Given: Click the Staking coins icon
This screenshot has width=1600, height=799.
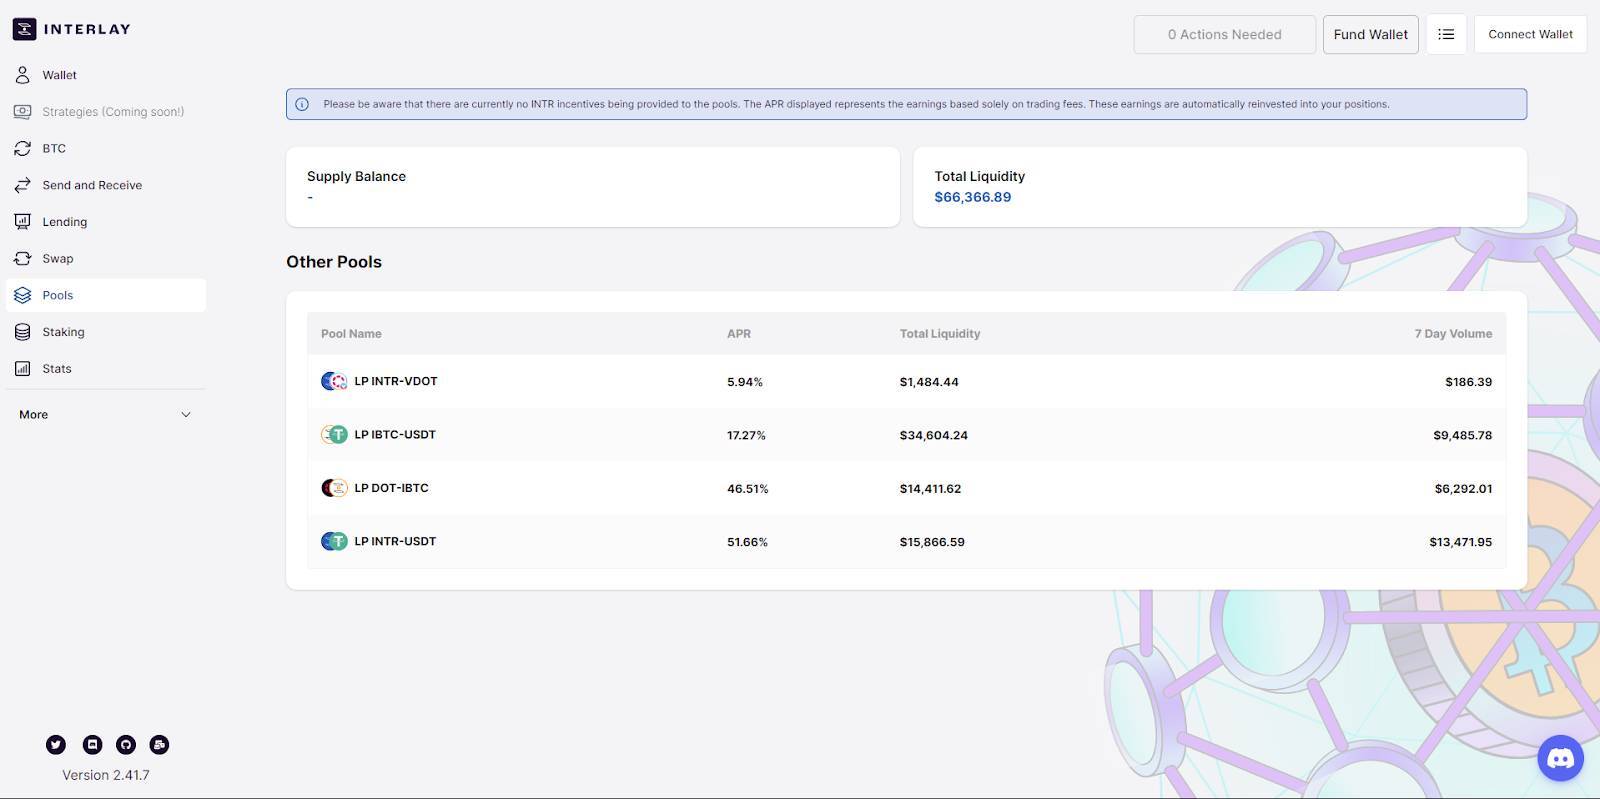Looking at the screenshot, I should [22, 332].
